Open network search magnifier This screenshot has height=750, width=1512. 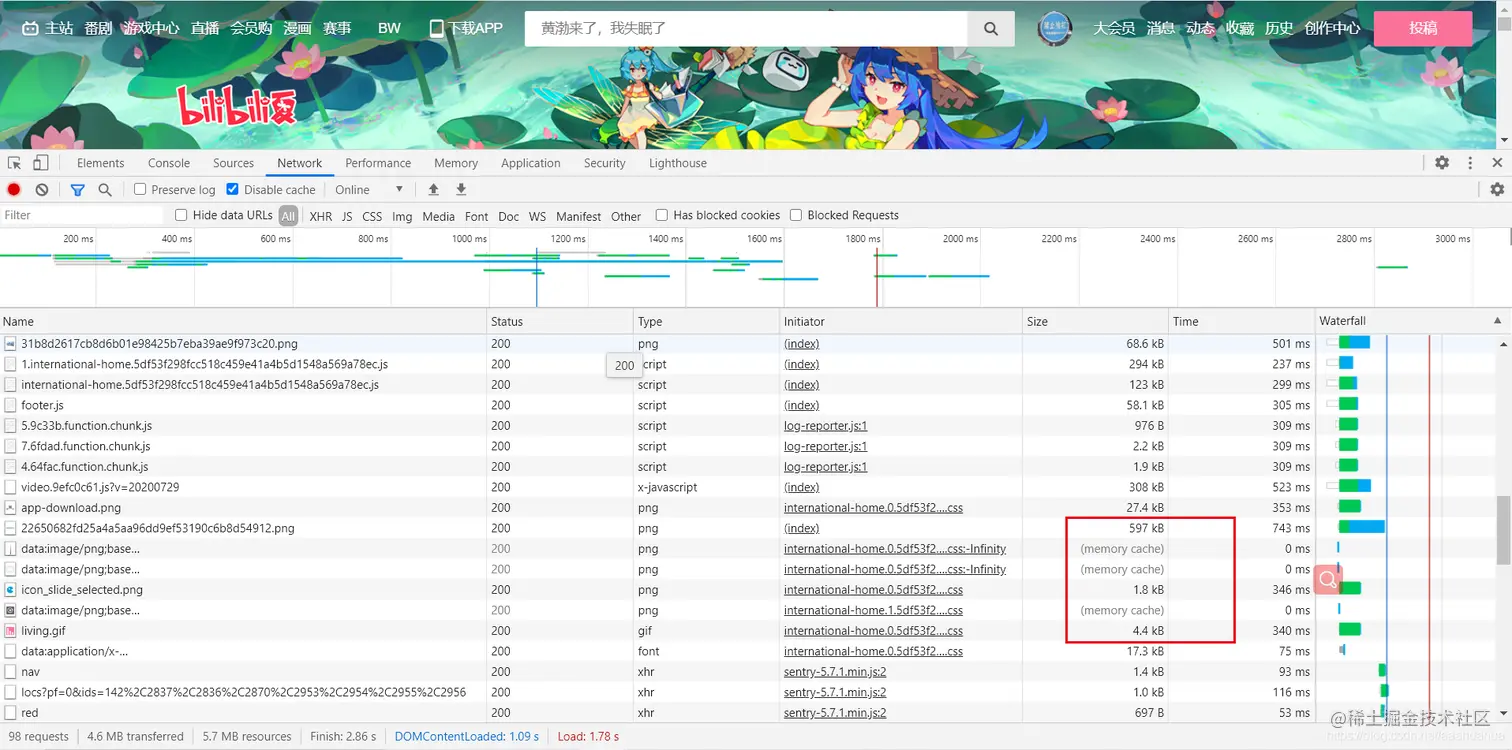[105, 190]
